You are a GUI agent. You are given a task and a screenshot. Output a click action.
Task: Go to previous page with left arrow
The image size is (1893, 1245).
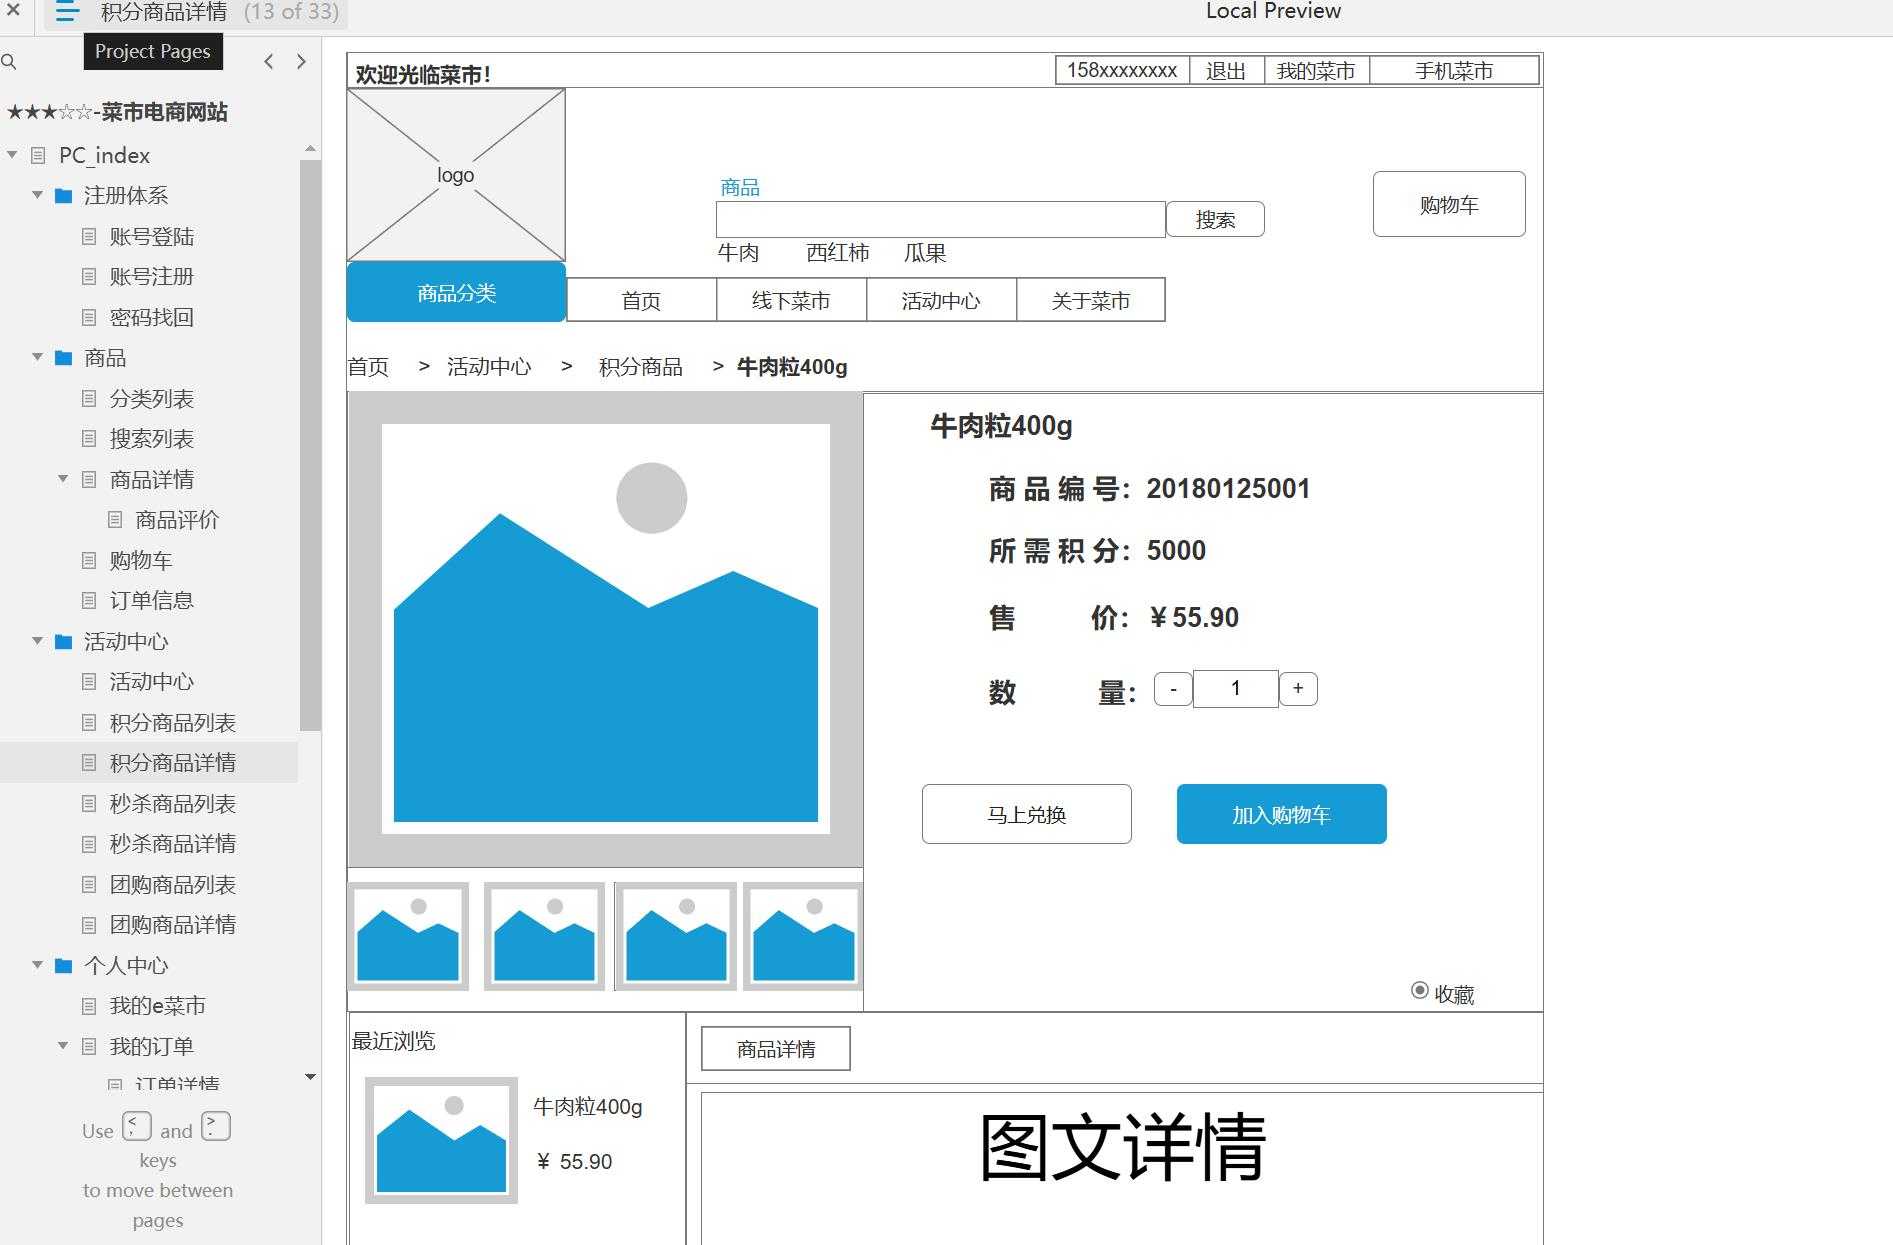point(268,62)
